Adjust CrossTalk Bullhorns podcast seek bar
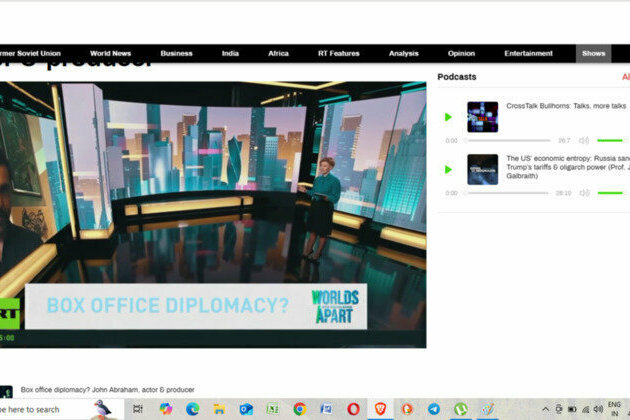This screenshot has width=630, height=420. 507,141
